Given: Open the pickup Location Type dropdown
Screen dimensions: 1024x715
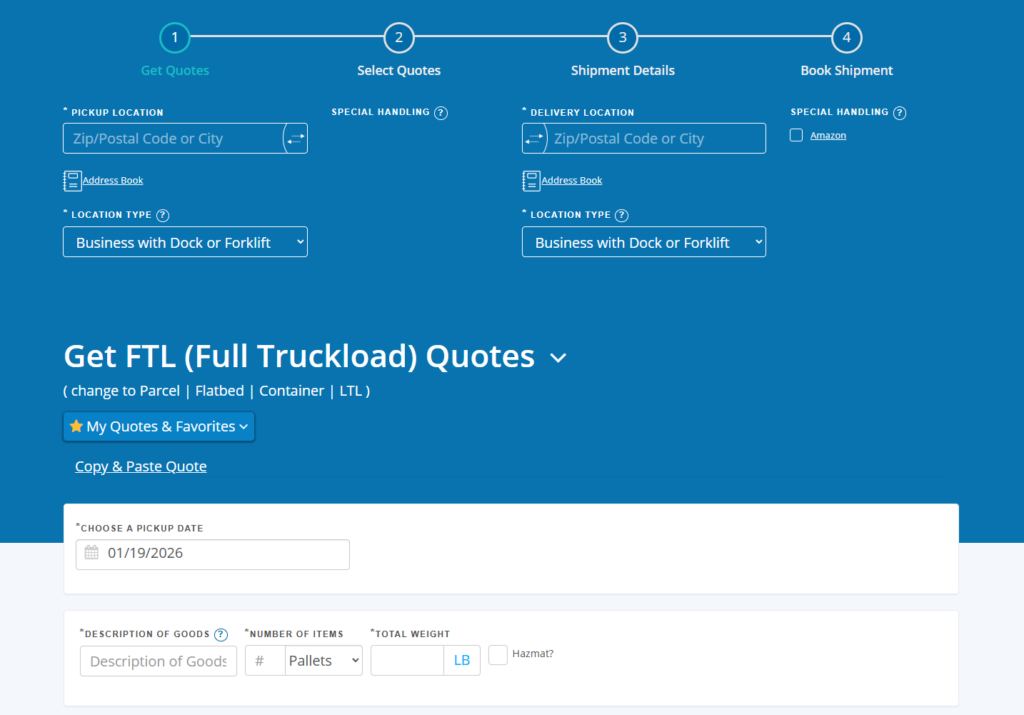Looking at the screenshot, I should click(x=185, y=241).
